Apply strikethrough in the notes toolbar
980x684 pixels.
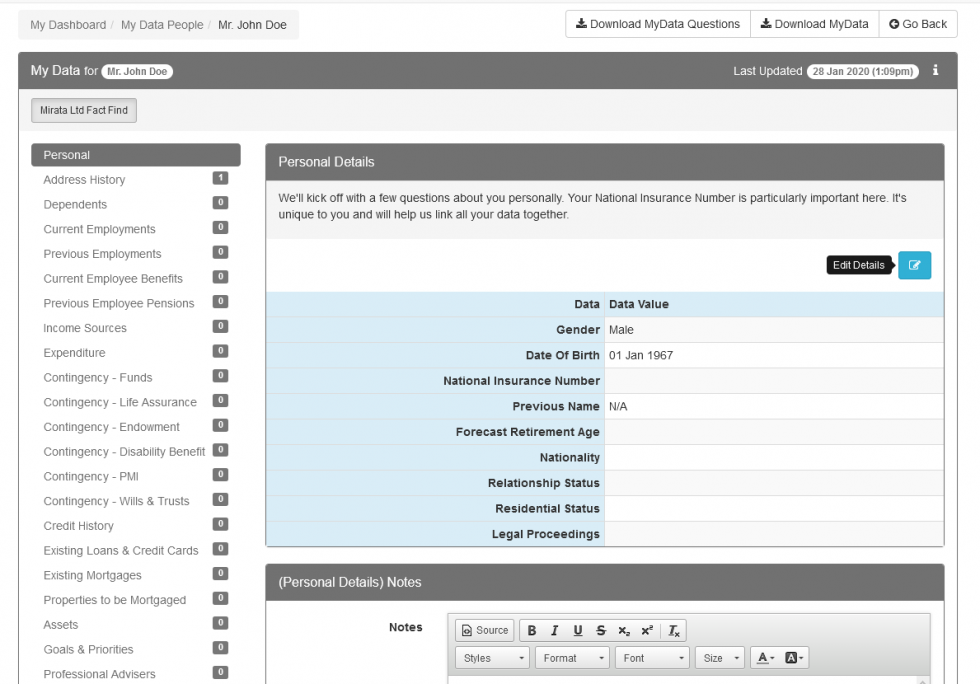[601, 630]
